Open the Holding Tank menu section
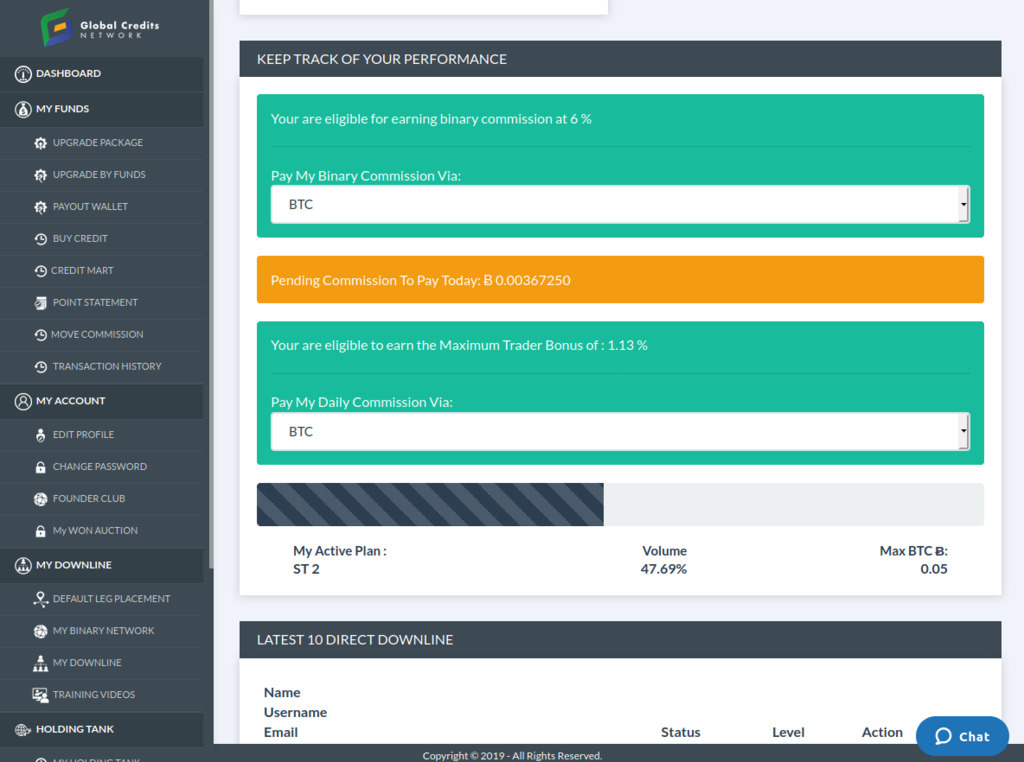 point(74,729)
